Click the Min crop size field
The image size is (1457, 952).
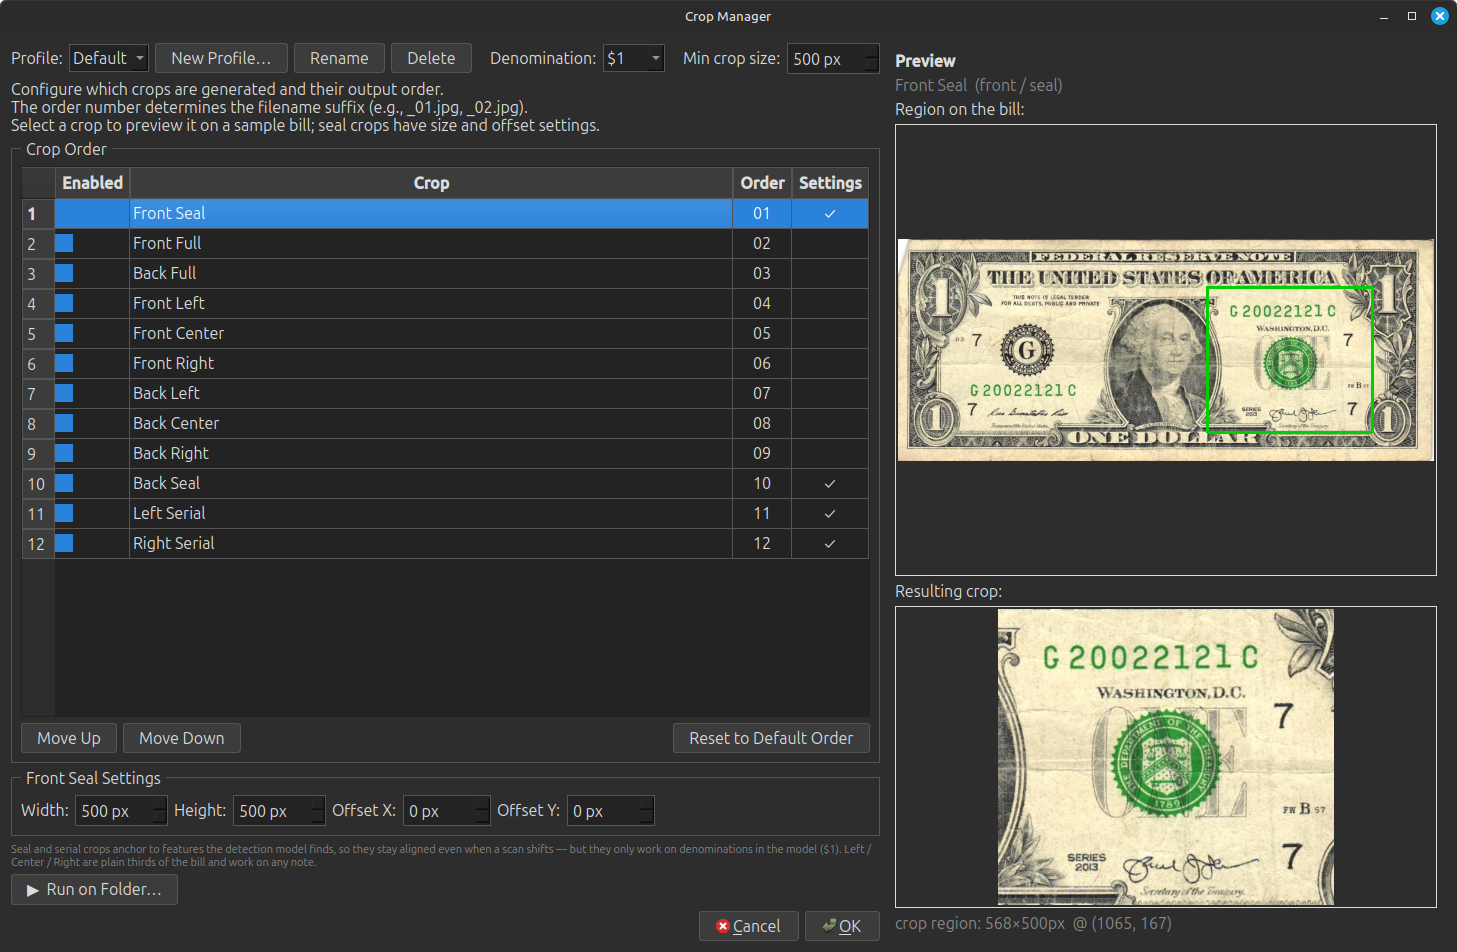tap(833, 59)
